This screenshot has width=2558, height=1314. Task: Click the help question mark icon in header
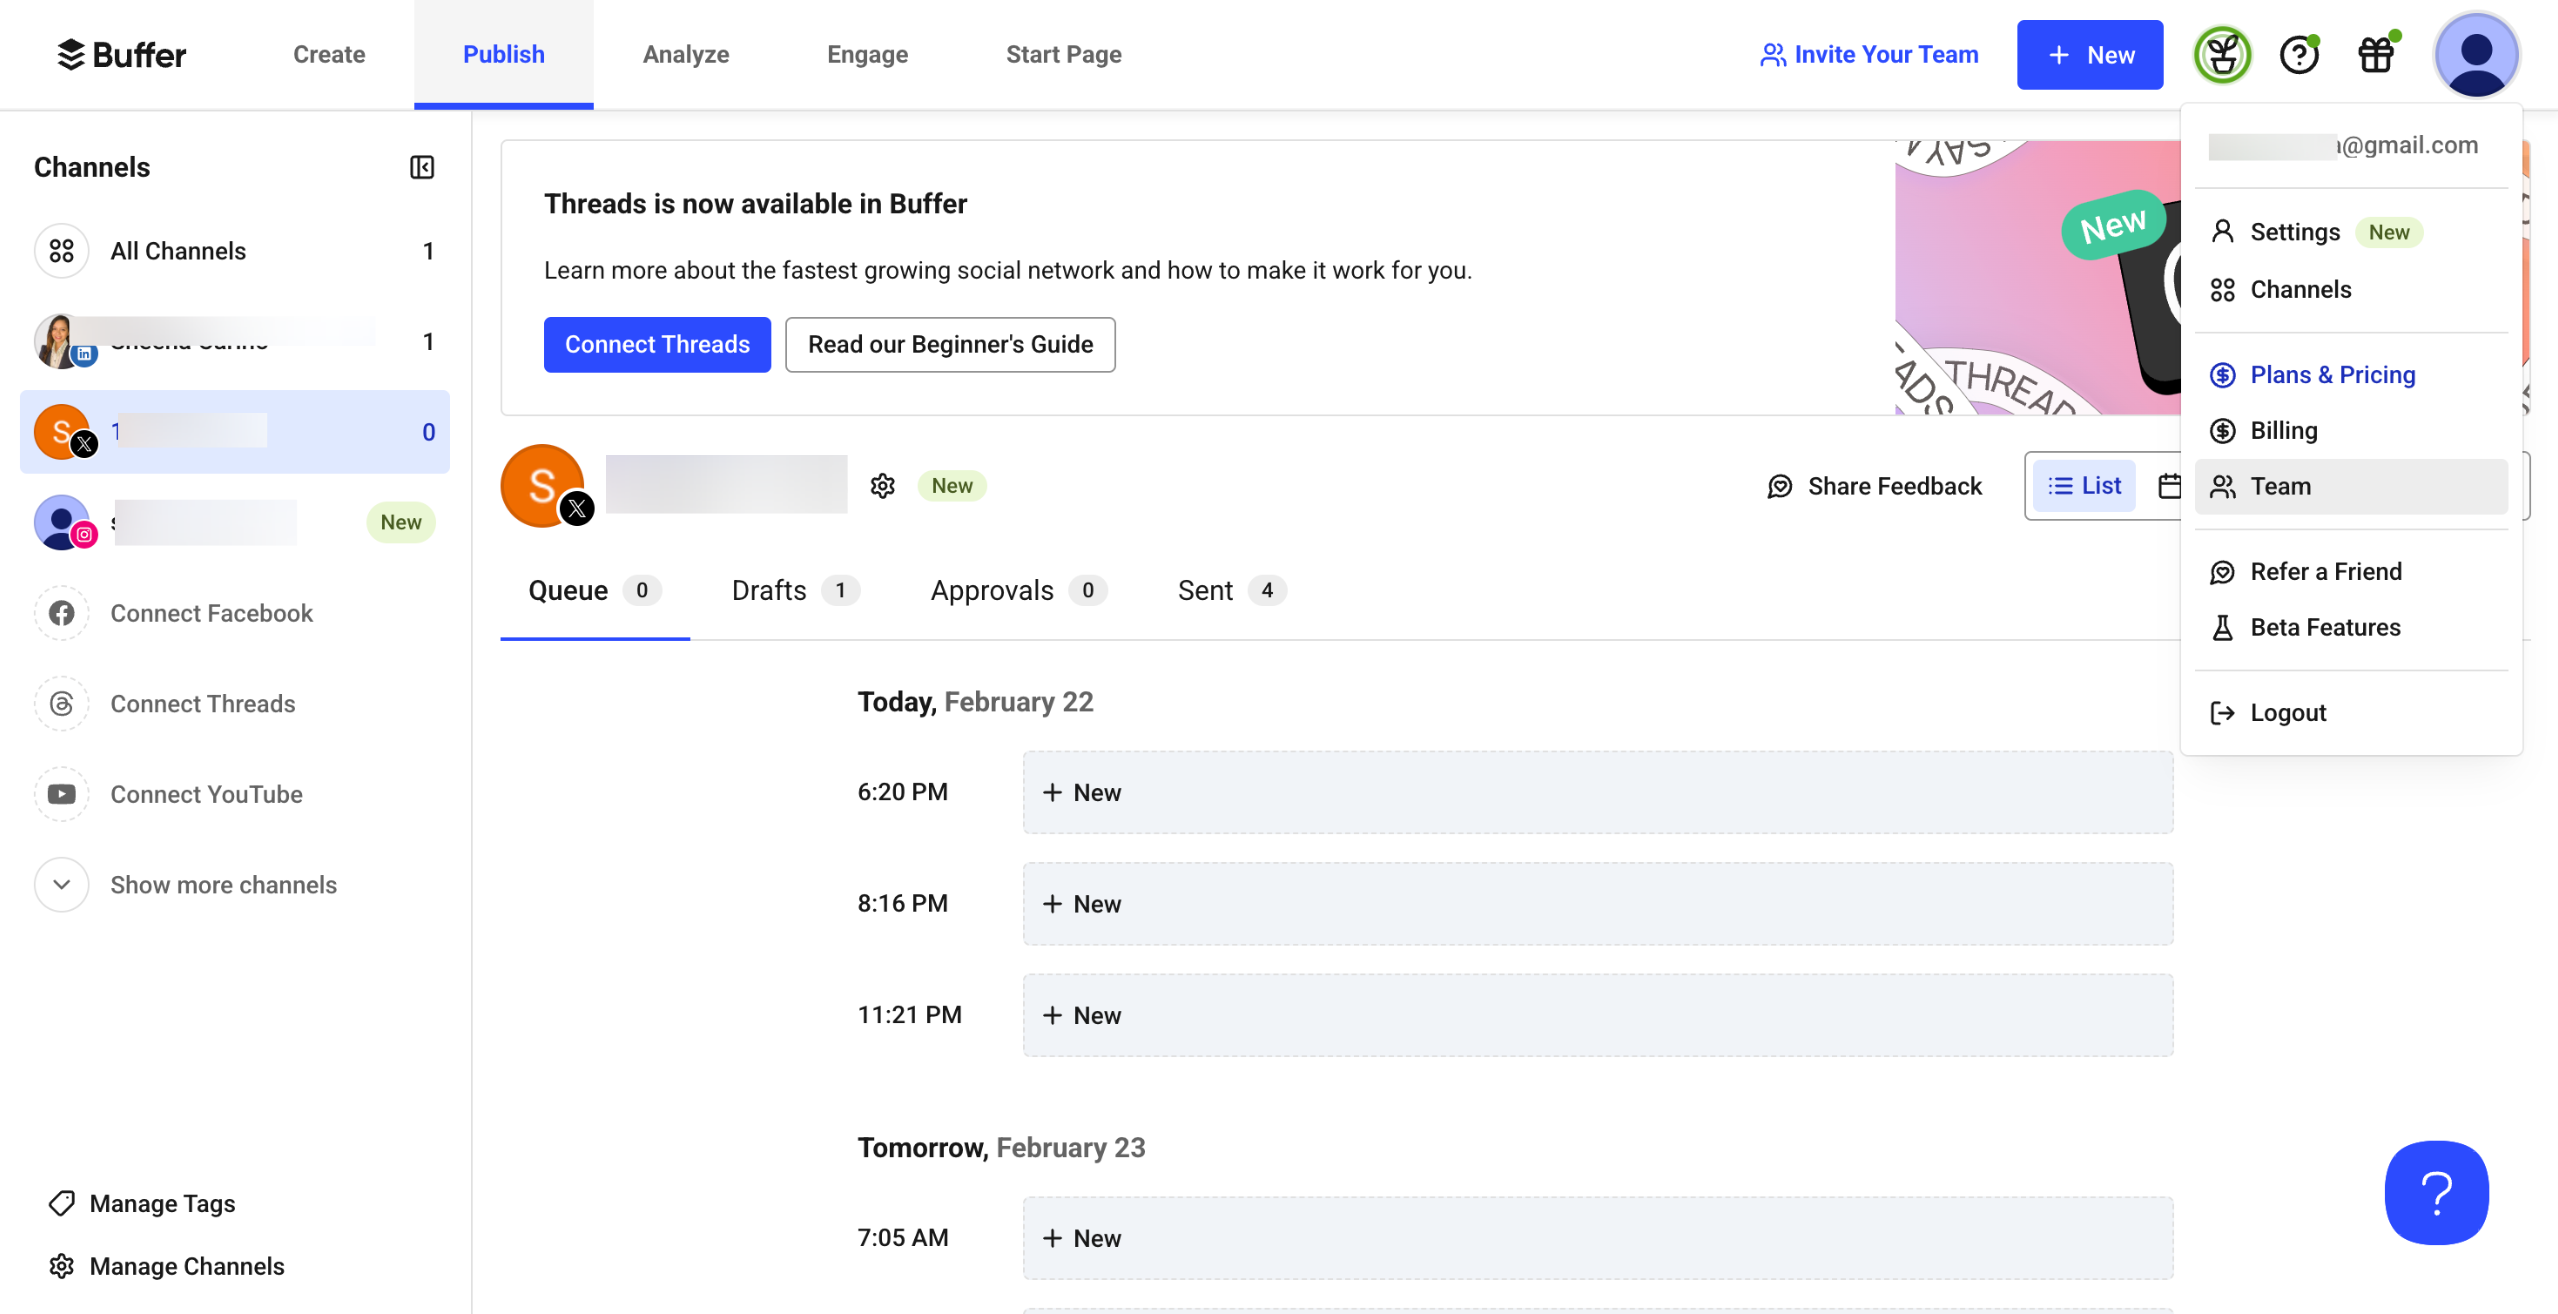point(2298,55)
